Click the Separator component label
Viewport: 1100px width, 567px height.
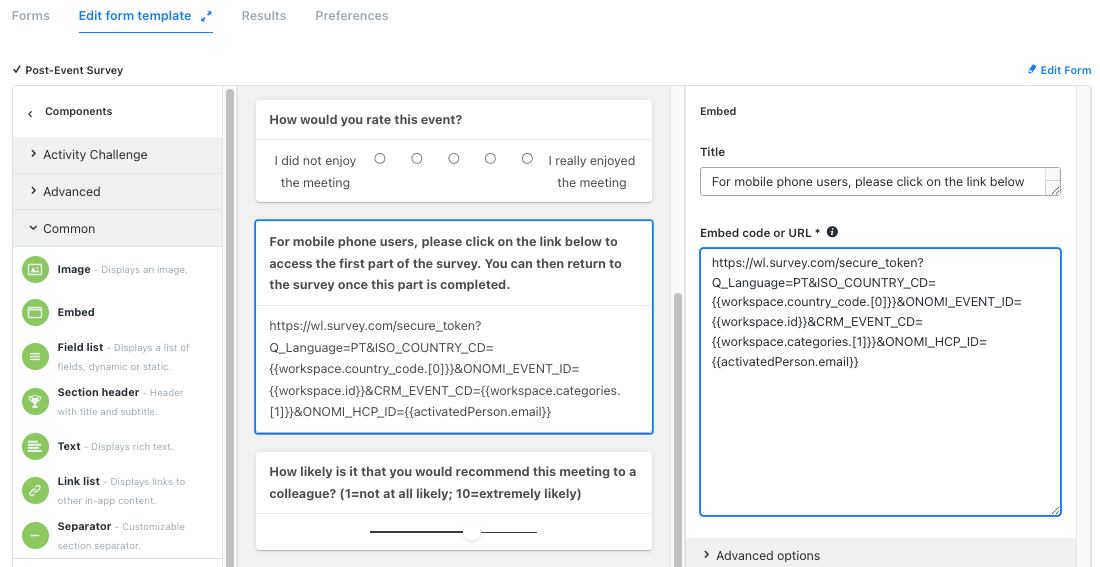pyautogui.click(x=84, y=526)
